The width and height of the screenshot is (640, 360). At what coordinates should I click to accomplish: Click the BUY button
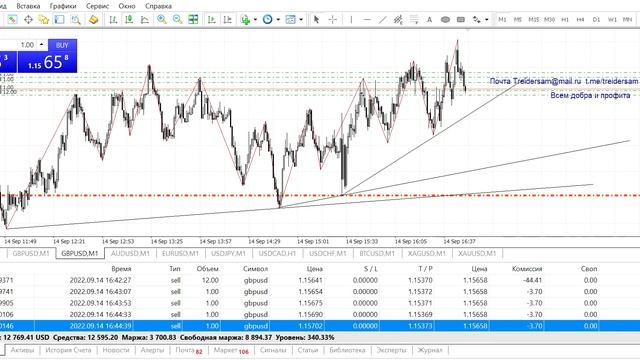[x=62, y=45]
